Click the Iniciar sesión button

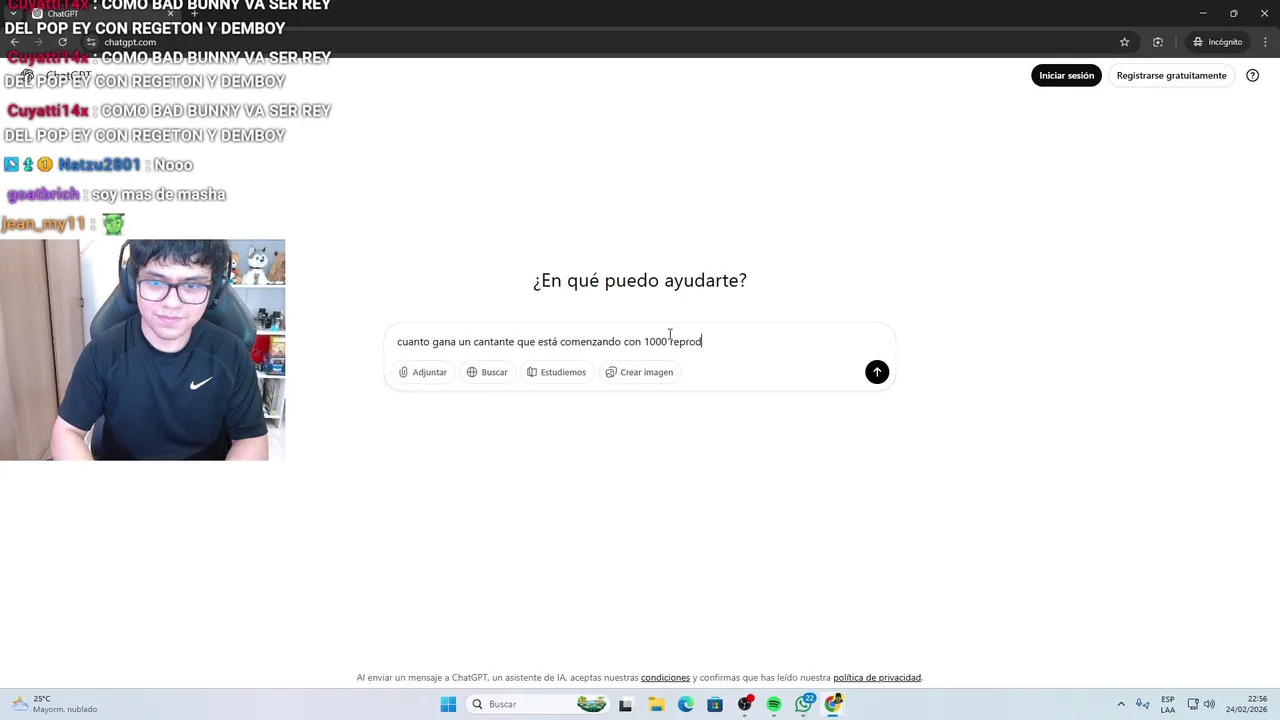coord(1066,75)
